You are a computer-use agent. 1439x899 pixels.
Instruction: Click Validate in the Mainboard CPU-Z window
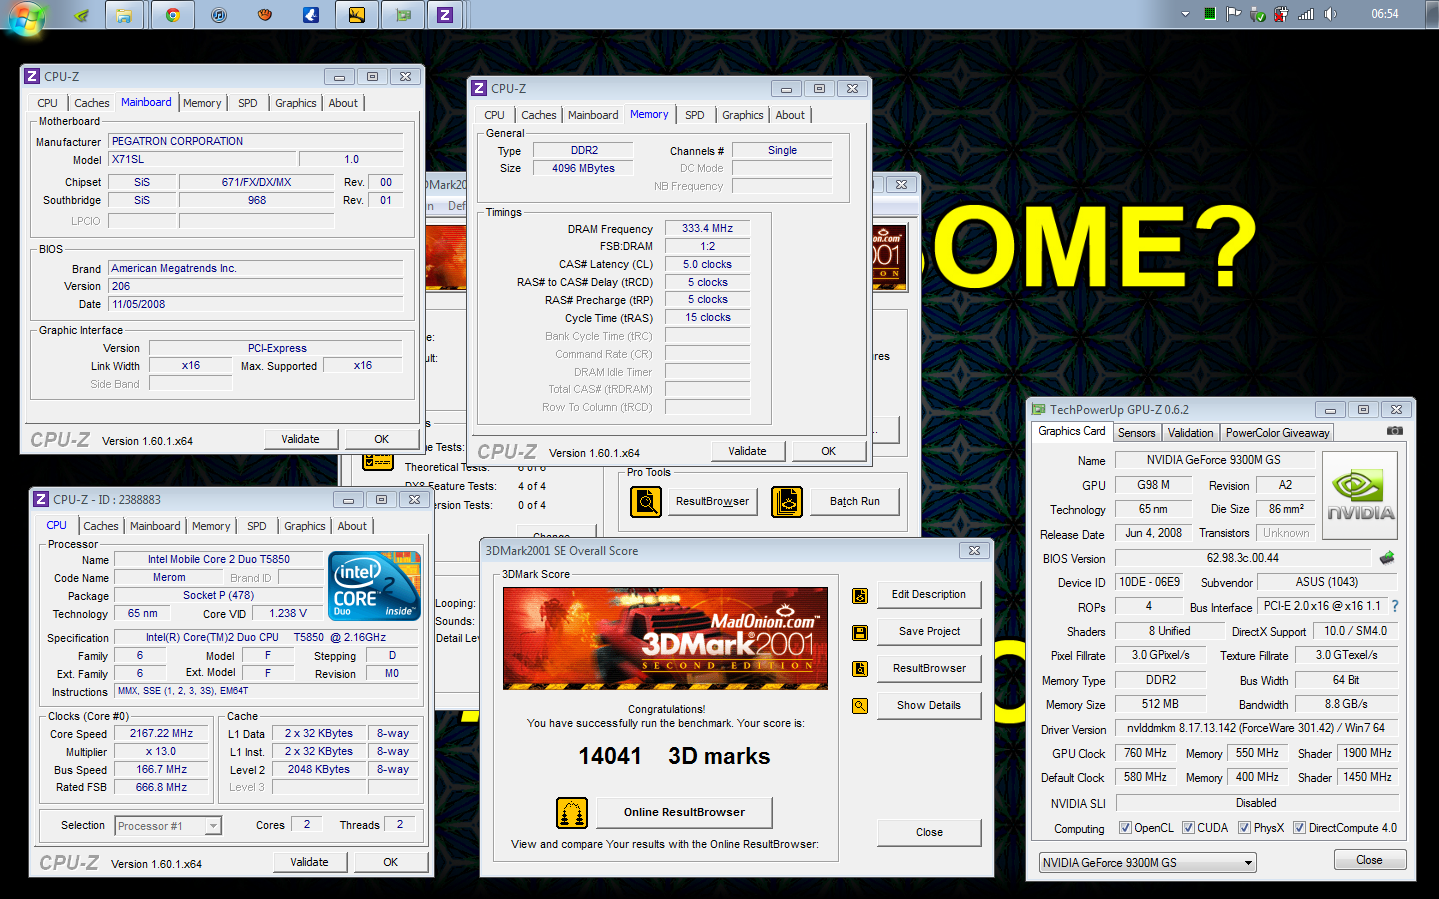tap(300, 439)
